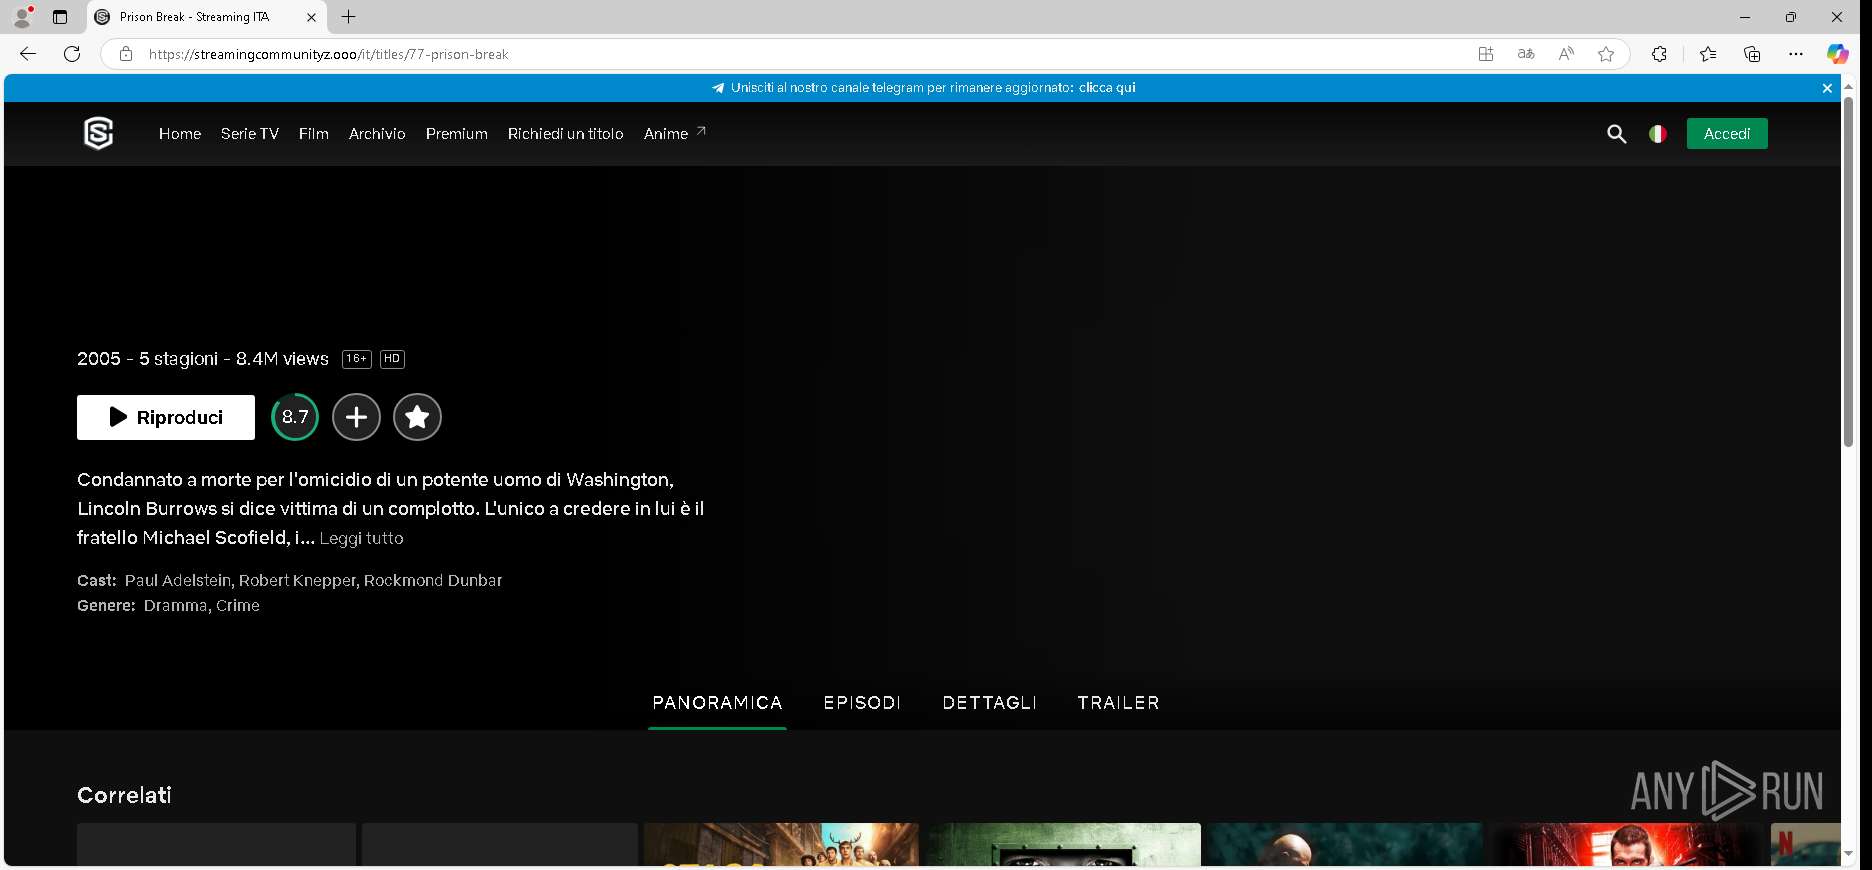Add Prison Break to list with plus icon

click(356, 417)
